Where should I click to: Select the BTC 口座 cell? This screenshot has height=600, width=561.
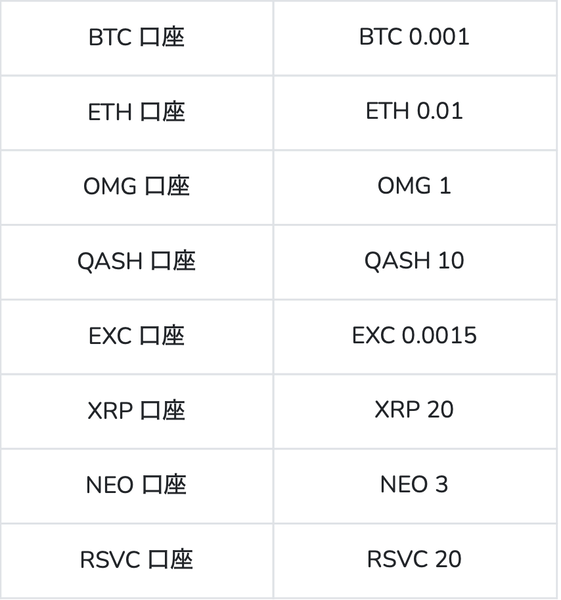click(137, 38)
